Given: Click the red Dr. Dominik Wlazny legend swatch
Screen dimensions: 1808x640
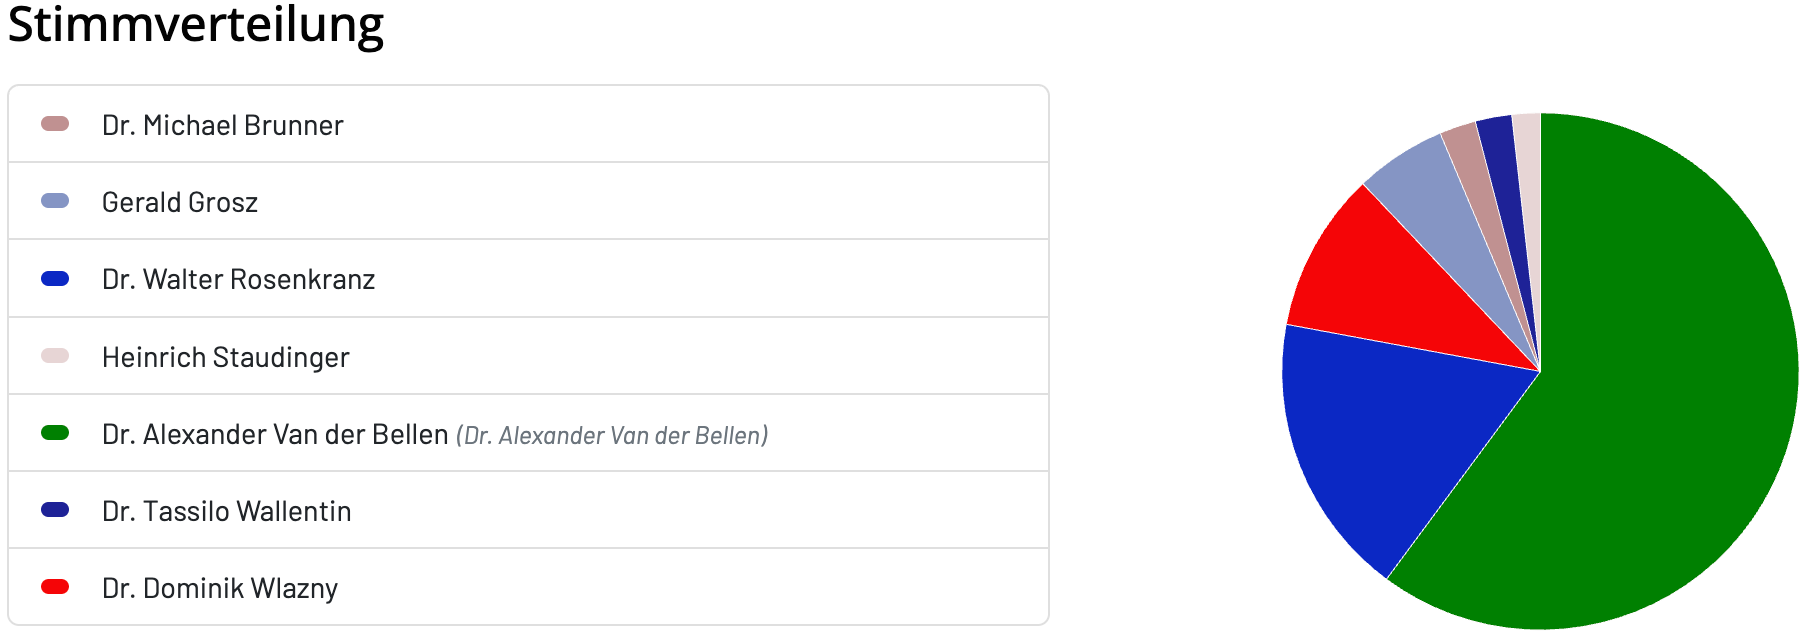Looking at the screenshot, I should pyautogui.click(x=55, y=587).
